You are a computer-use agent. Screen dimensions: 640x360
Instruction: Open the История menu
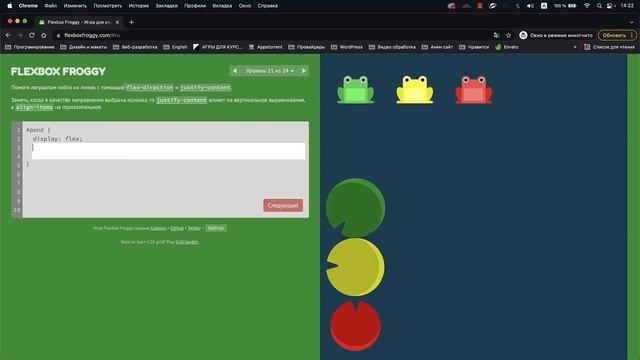[x=139, y=6]
